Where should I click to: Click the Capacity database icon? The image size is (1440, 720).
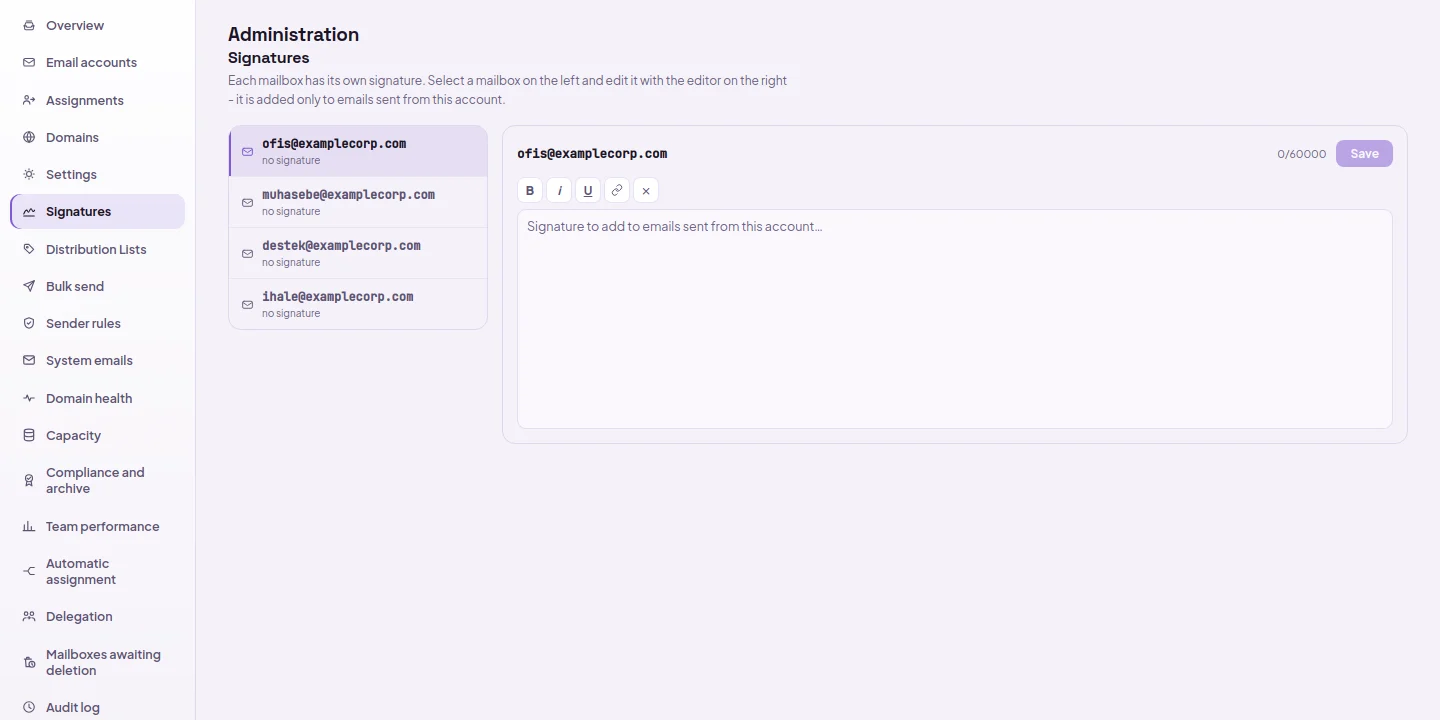[x=29, y=435]
